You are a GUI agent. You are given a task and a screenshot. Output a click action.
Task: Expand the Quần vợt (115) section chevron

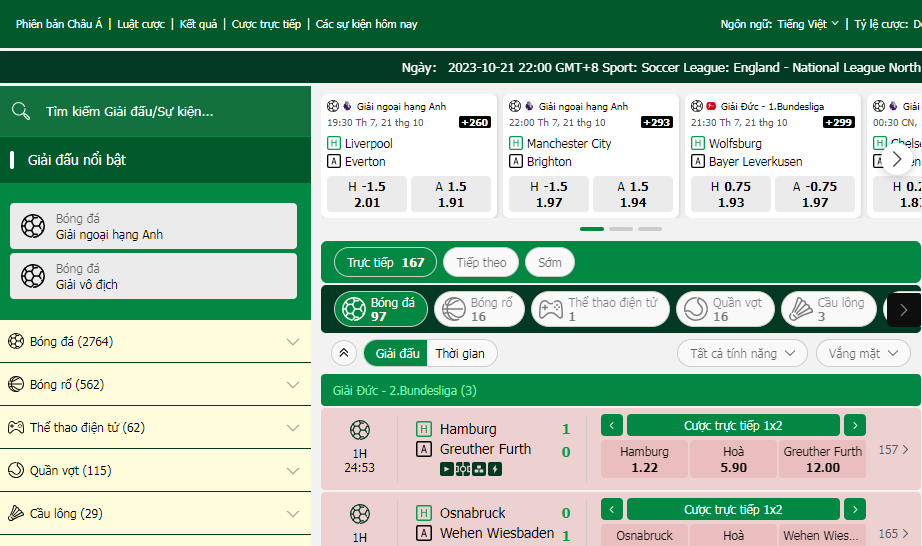[293, 470]
